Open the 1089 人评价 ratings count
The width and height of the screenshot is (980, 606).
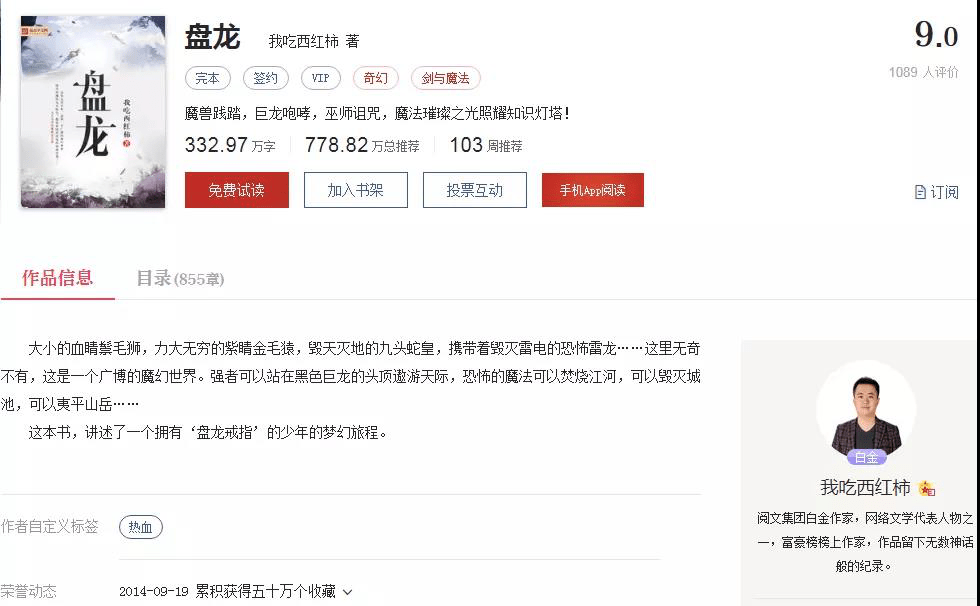[x=923, y=72]
